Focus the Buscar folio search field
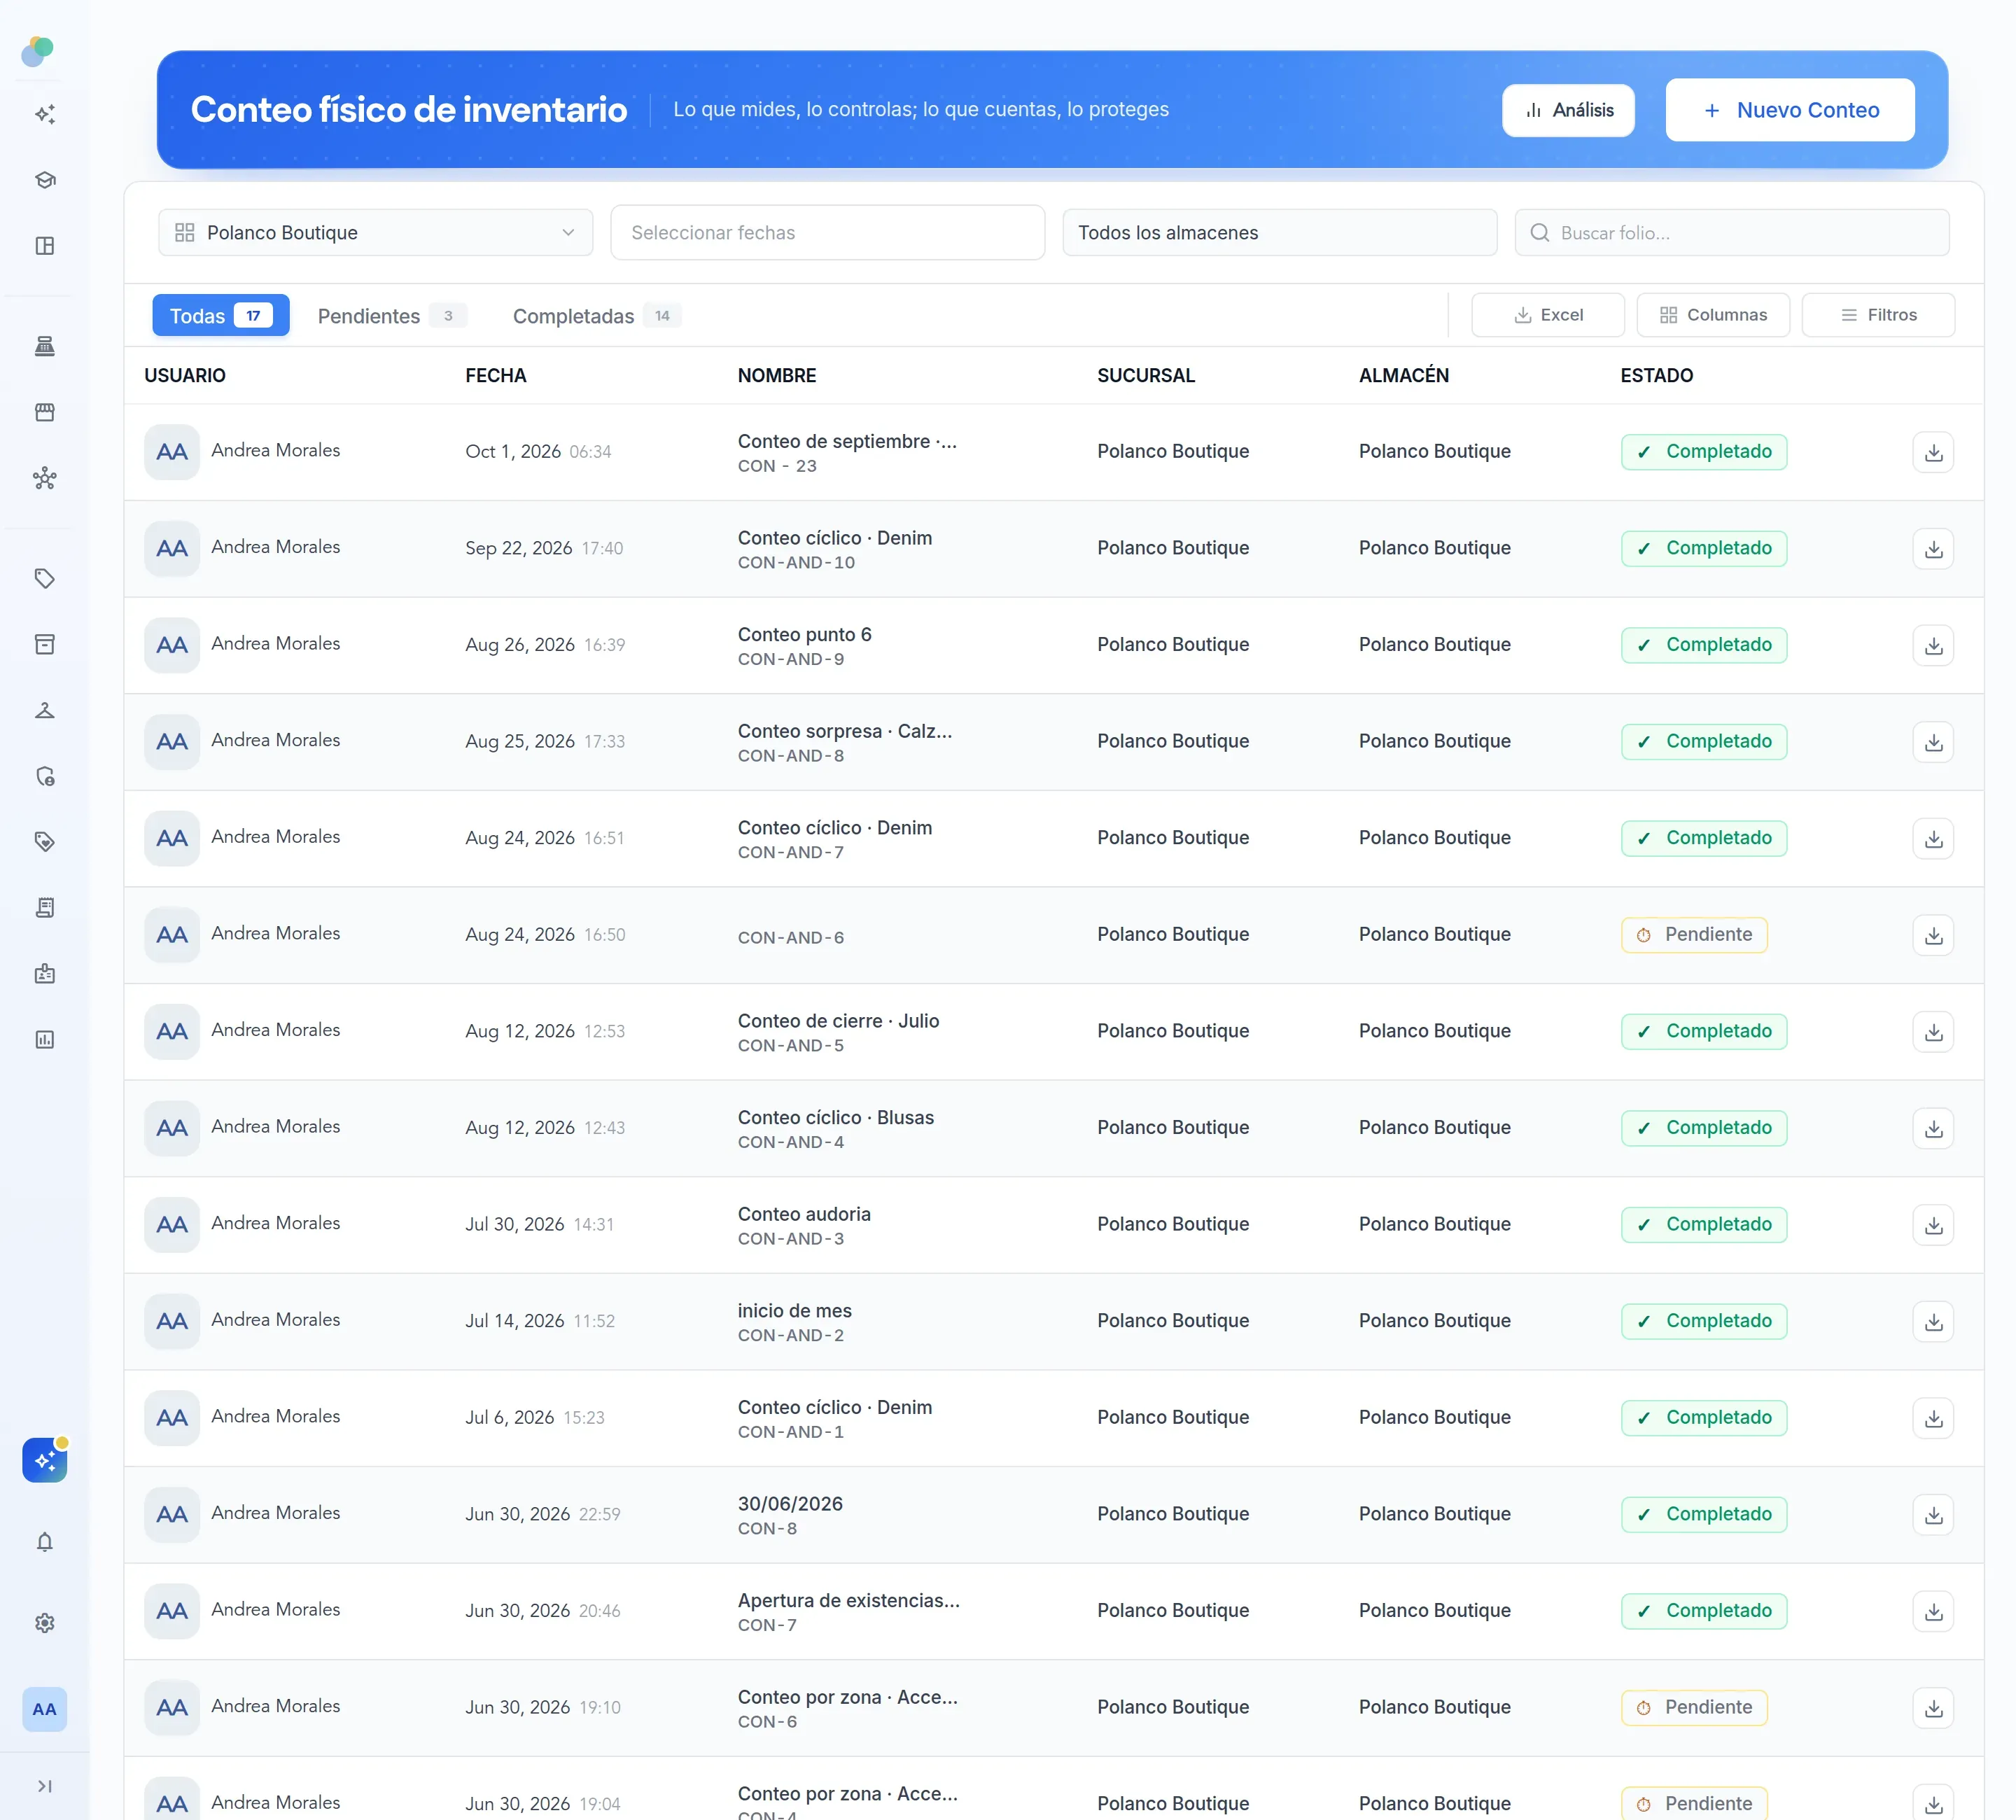Image resolution: width=2016 pixels, height=1820 pixels. (1731, 232)
